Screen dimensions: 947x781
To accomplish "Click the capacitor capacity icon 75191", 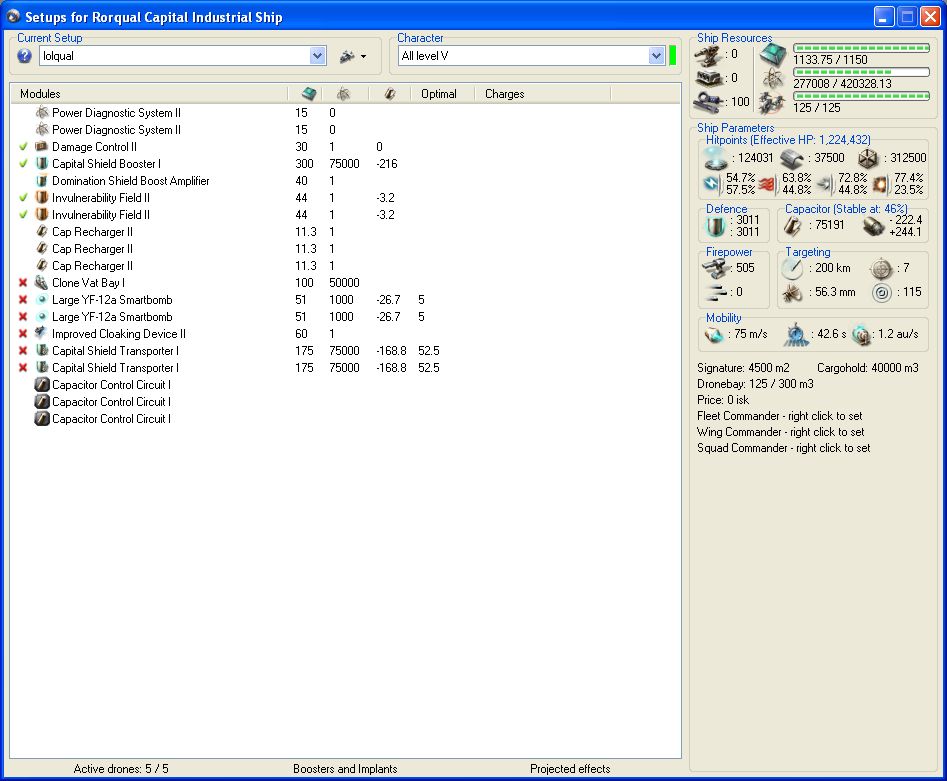I will pyautogui.click(x=792, y=226).
